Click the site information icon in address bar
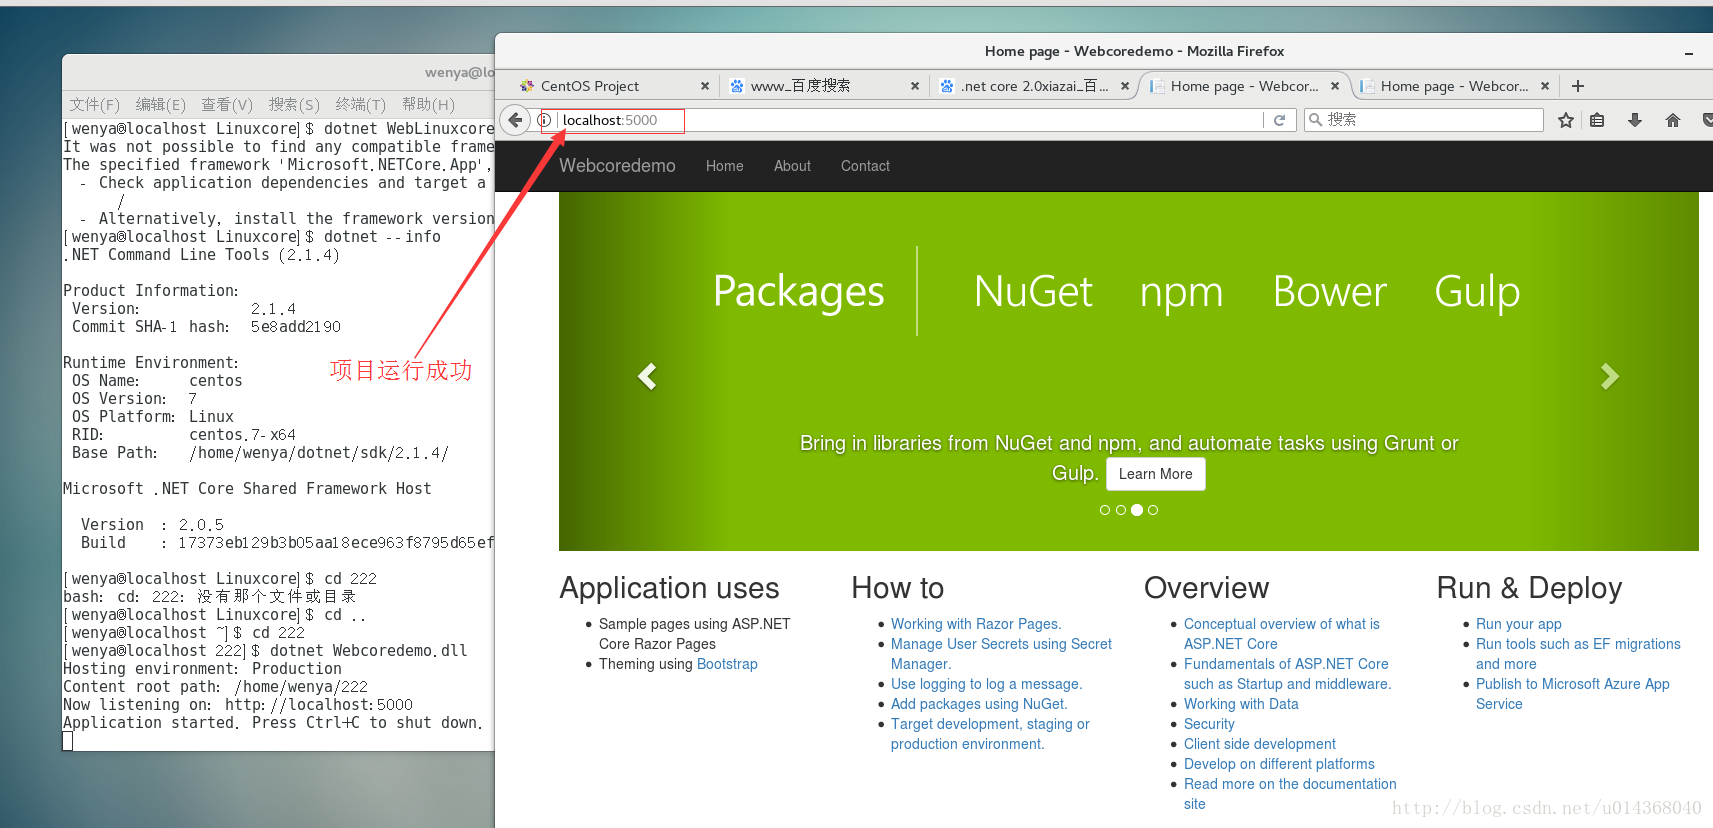This screenshot has width=1713, height=828. tap(545, 120)
